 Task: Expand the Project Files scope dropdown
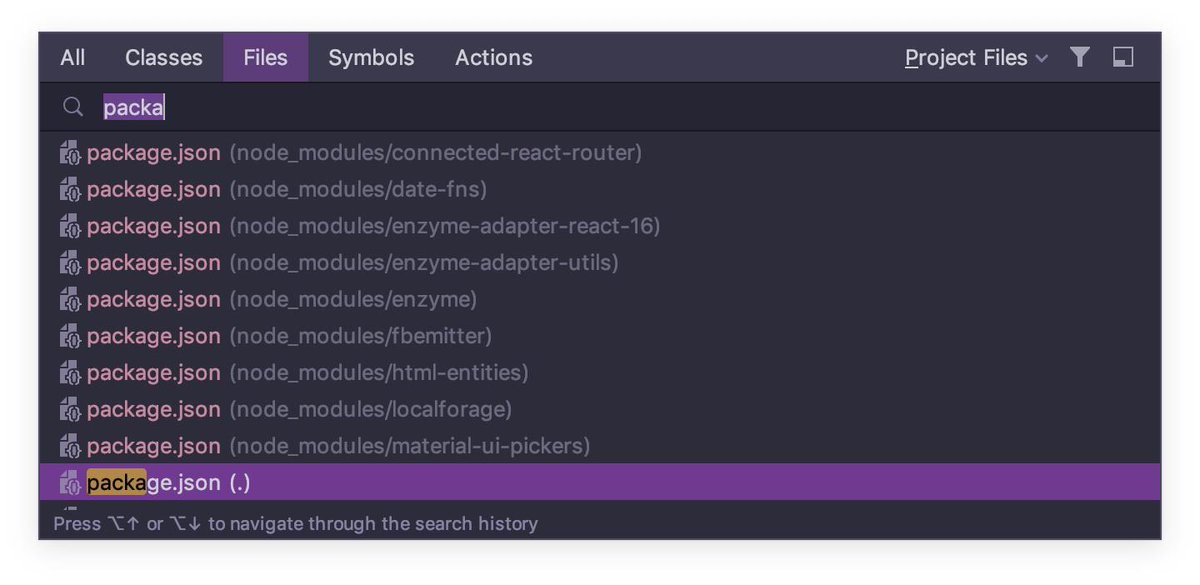coord(976,58)
